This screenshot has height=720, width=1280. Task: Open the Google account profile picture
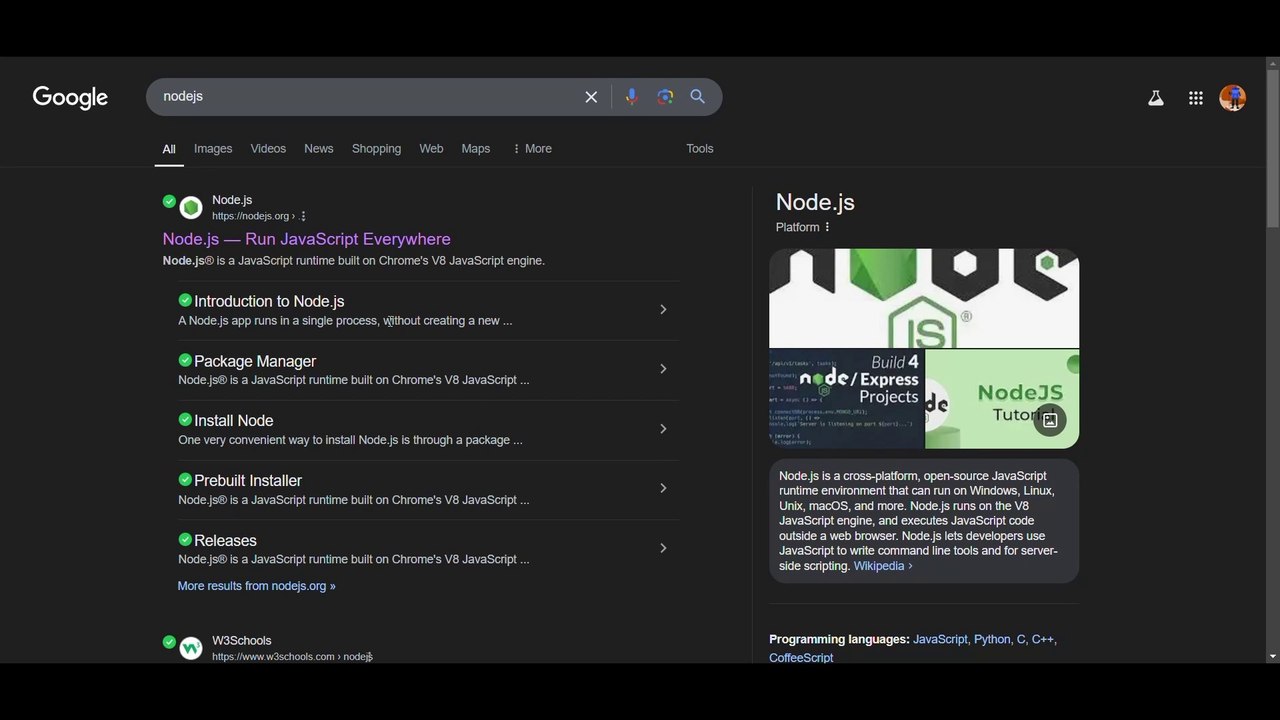point(1233,98)
